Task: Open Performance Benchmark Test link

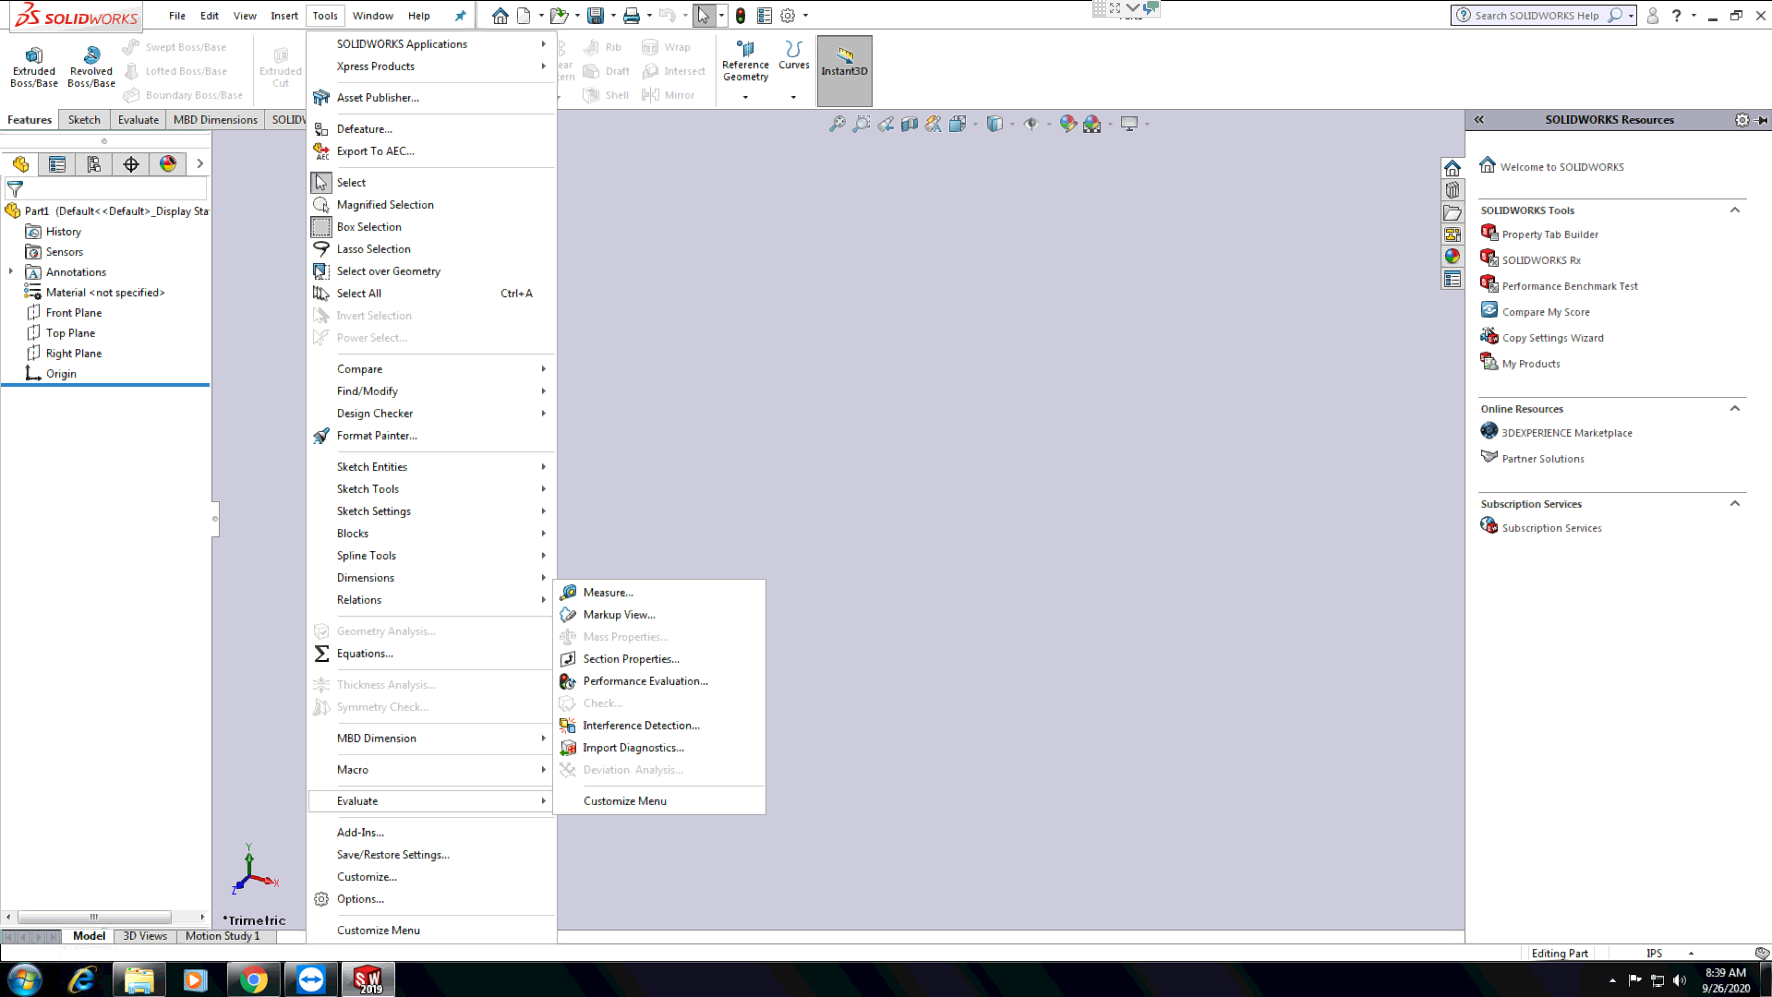Action: point(1569,286)
